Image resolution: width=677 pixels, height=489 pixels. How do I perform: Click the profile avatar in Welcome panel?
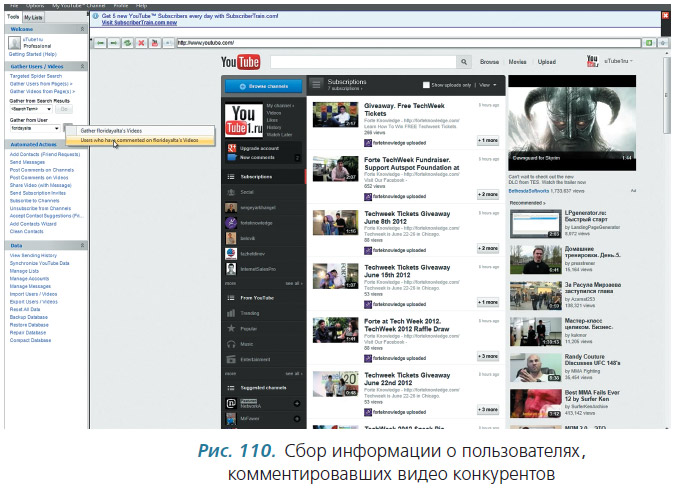click(x=14, y=43)
